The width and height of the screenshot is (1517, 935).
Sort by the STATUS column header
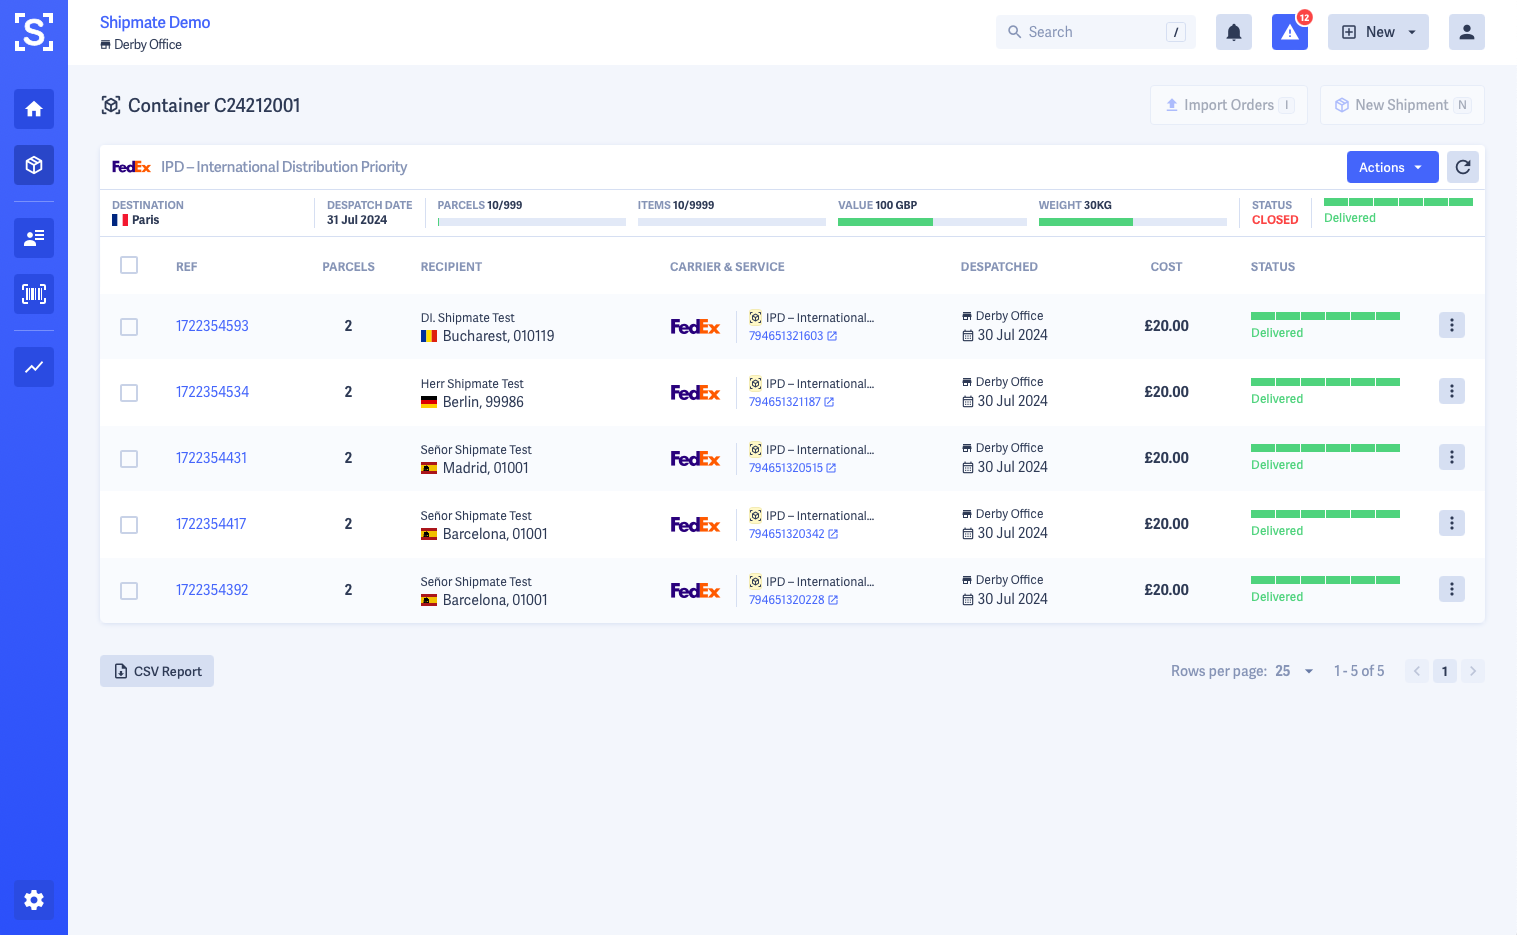[x=1272, y=267]
